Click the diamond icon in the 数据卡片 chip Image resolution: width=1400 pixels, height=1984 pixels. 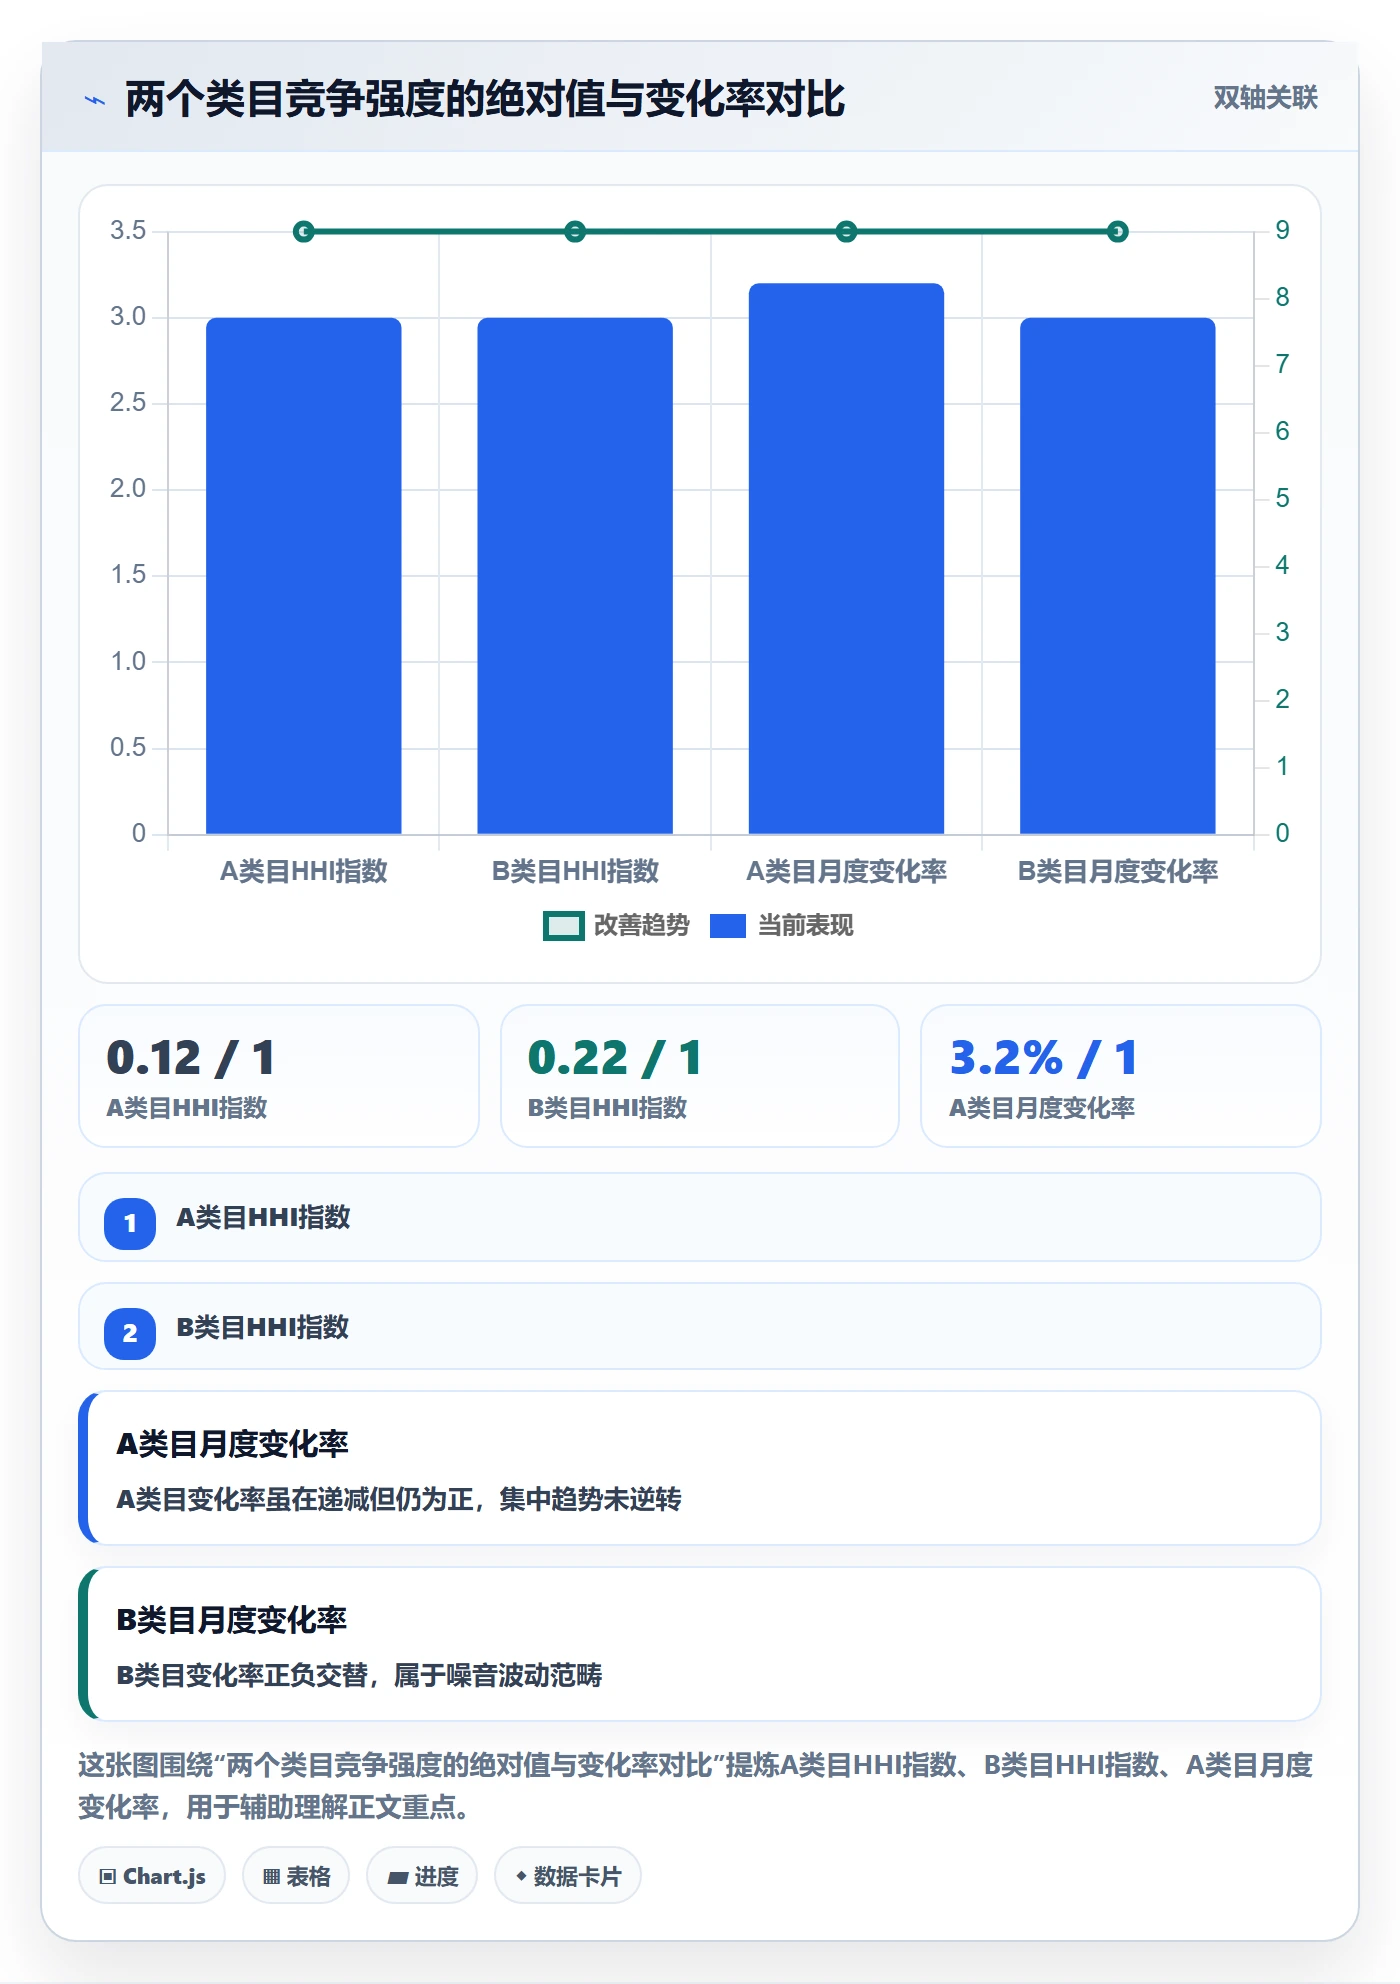tap(521, 1876)
